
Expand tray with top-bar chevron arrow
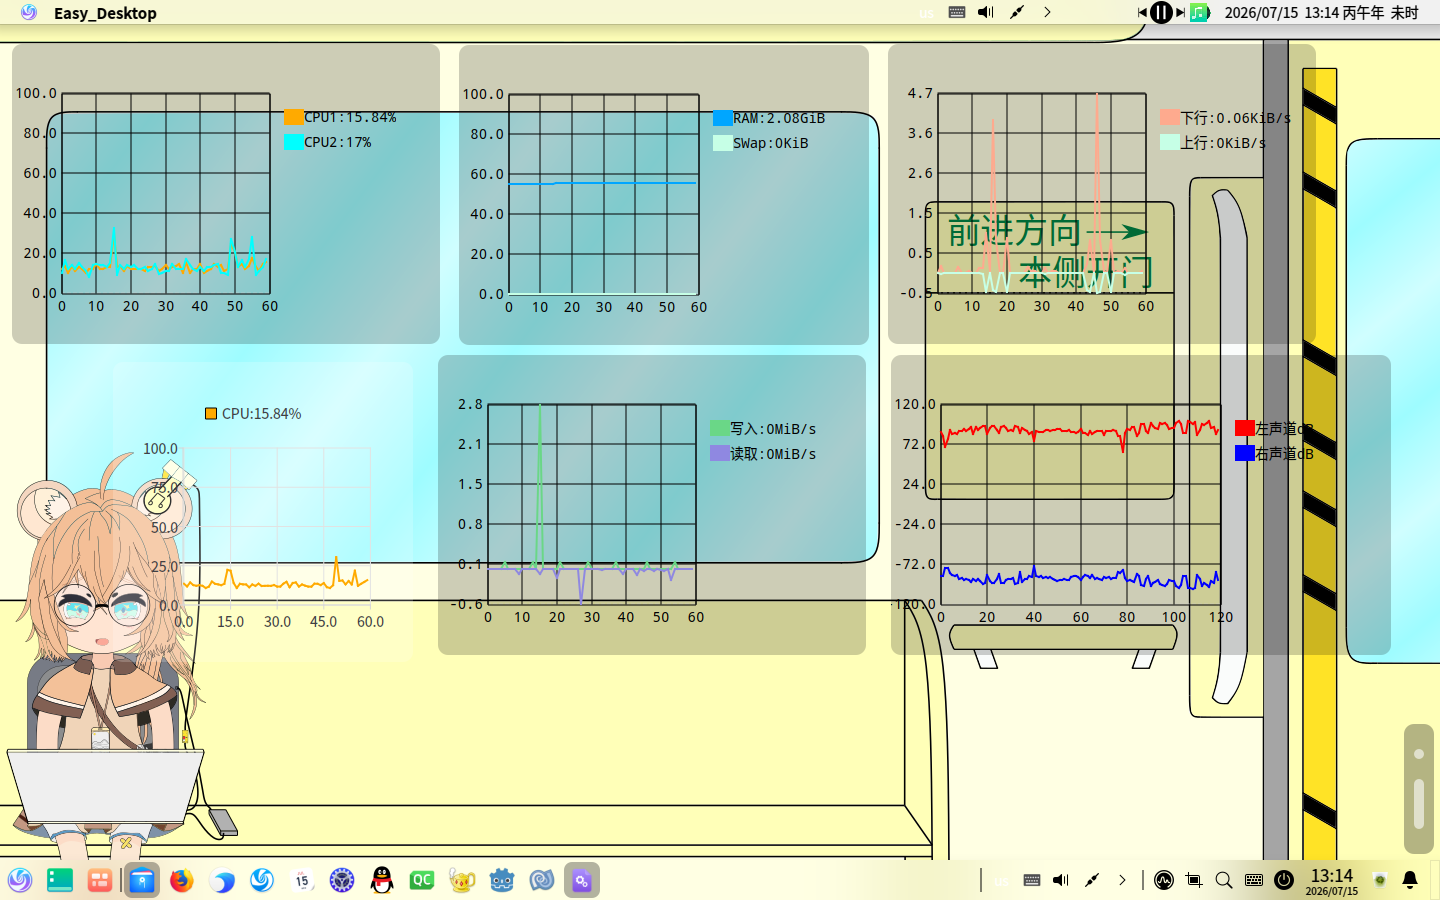1047,13
